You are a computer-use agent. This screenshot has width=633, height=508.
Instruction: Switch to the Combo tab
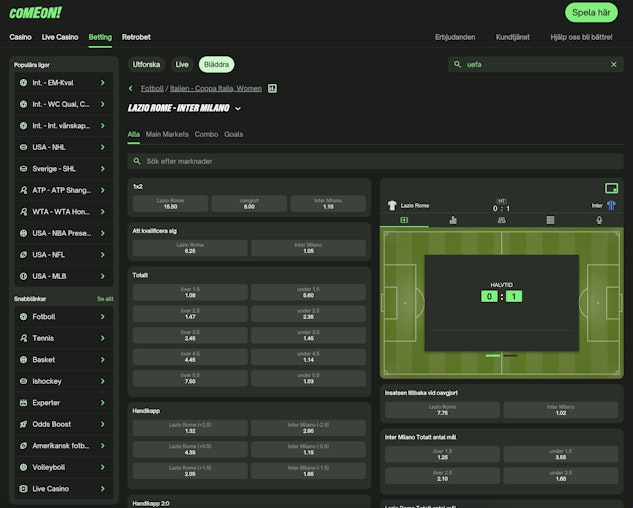[x=206, y=134]
